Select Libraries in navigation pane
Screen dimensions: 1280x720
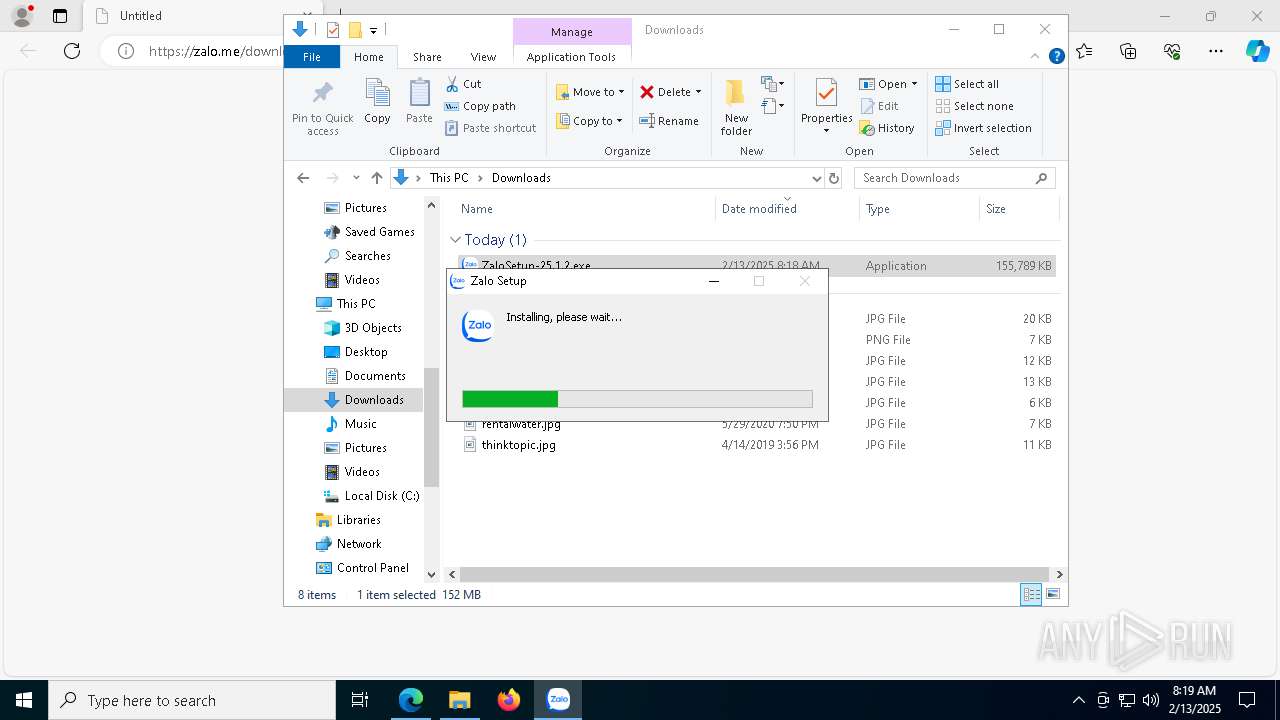[348, 520]
